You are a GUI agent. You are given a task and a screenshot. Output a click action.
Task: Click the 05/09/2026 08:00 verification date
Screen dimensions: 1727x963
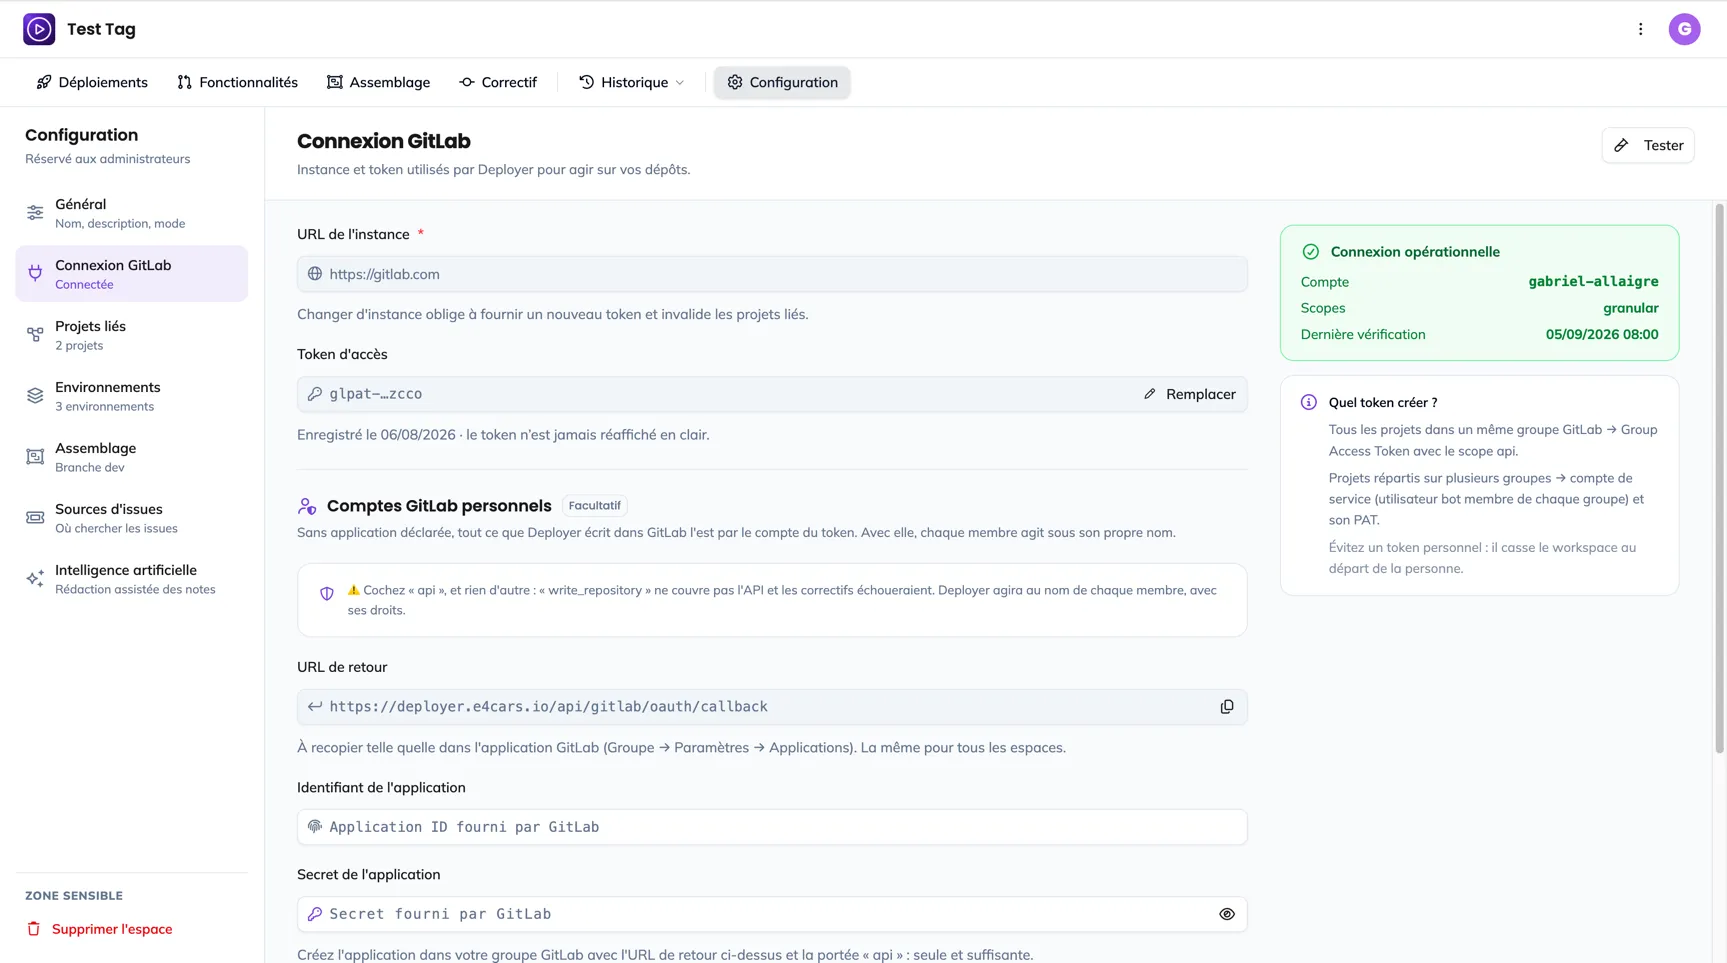[1602, 334]
